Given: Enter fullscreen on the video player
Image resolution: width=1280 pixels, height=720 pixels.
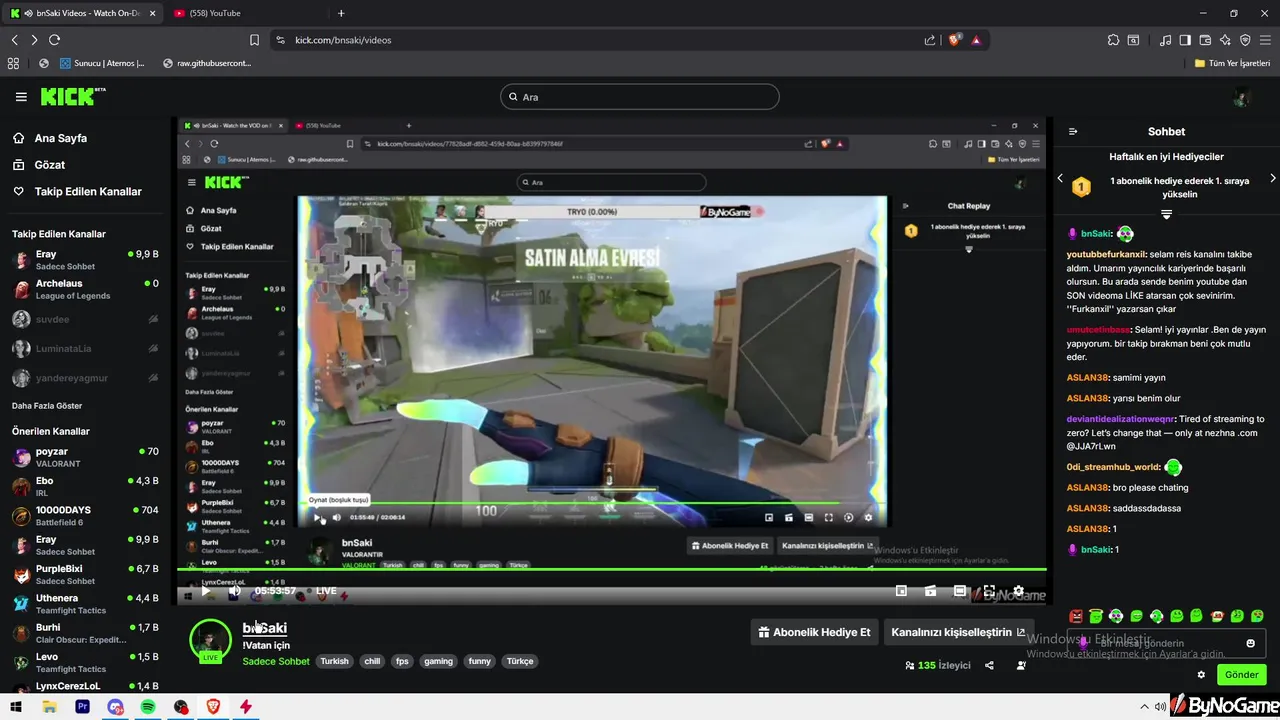Looking at the screenshot, I should pos(989,591).
